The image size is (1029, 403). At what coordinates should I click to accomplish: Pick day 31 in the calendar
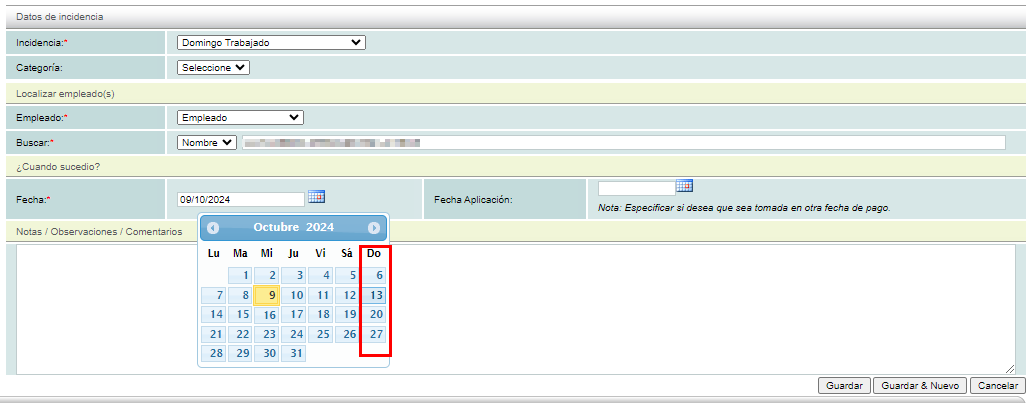point(294,353)
